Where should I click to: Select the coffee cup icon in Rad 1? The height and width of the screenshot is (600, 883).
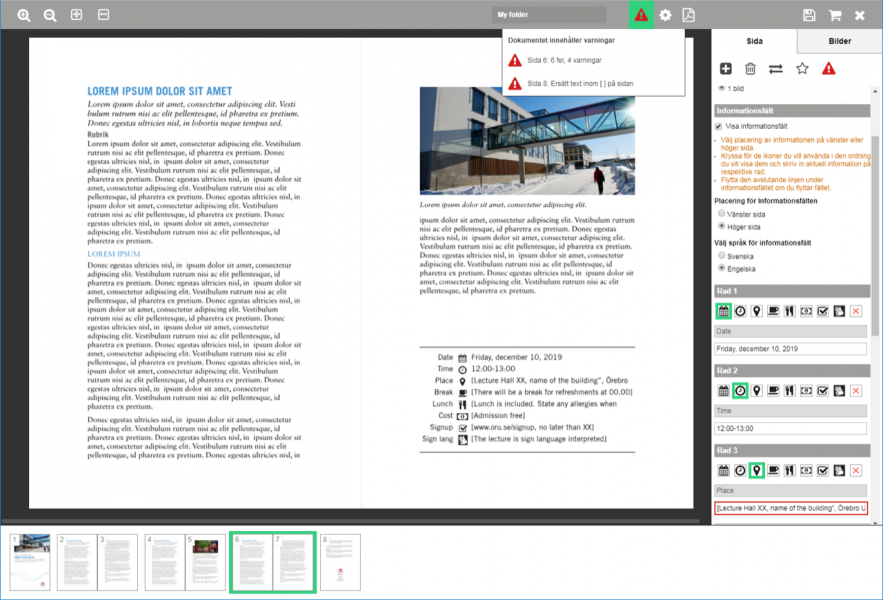click(x=773, y=311)
